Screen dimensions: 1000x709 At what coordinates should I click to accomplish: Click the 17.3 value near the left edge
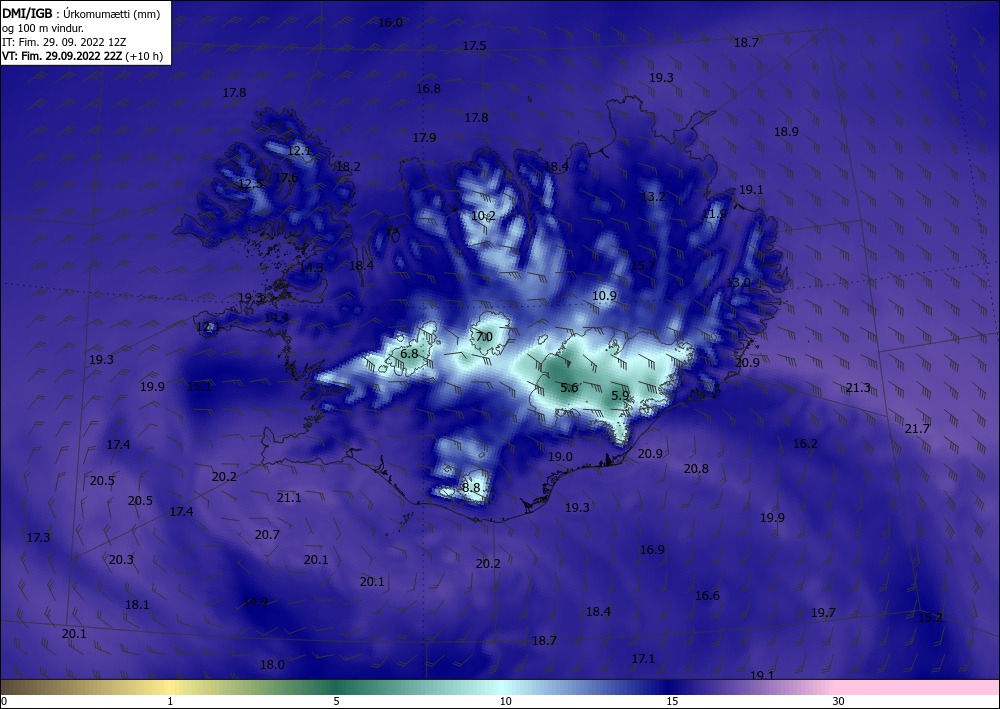[38, 538]
